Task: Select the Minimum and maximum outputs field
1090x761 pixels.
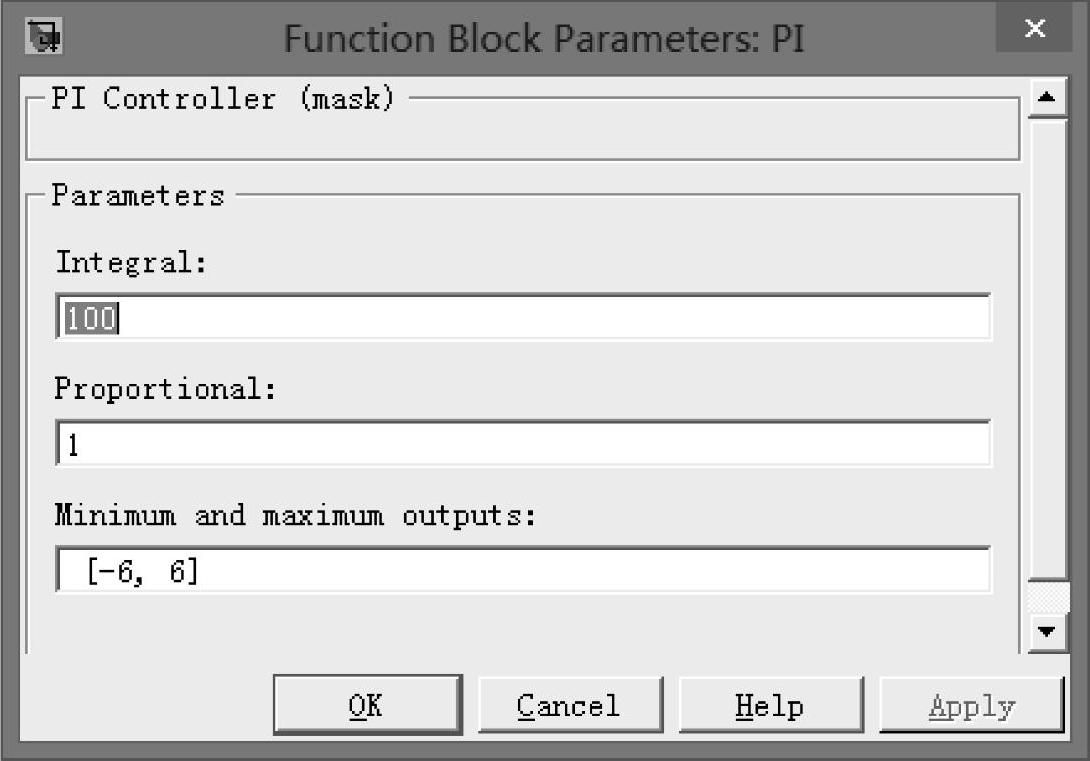Action: [523, 571]
